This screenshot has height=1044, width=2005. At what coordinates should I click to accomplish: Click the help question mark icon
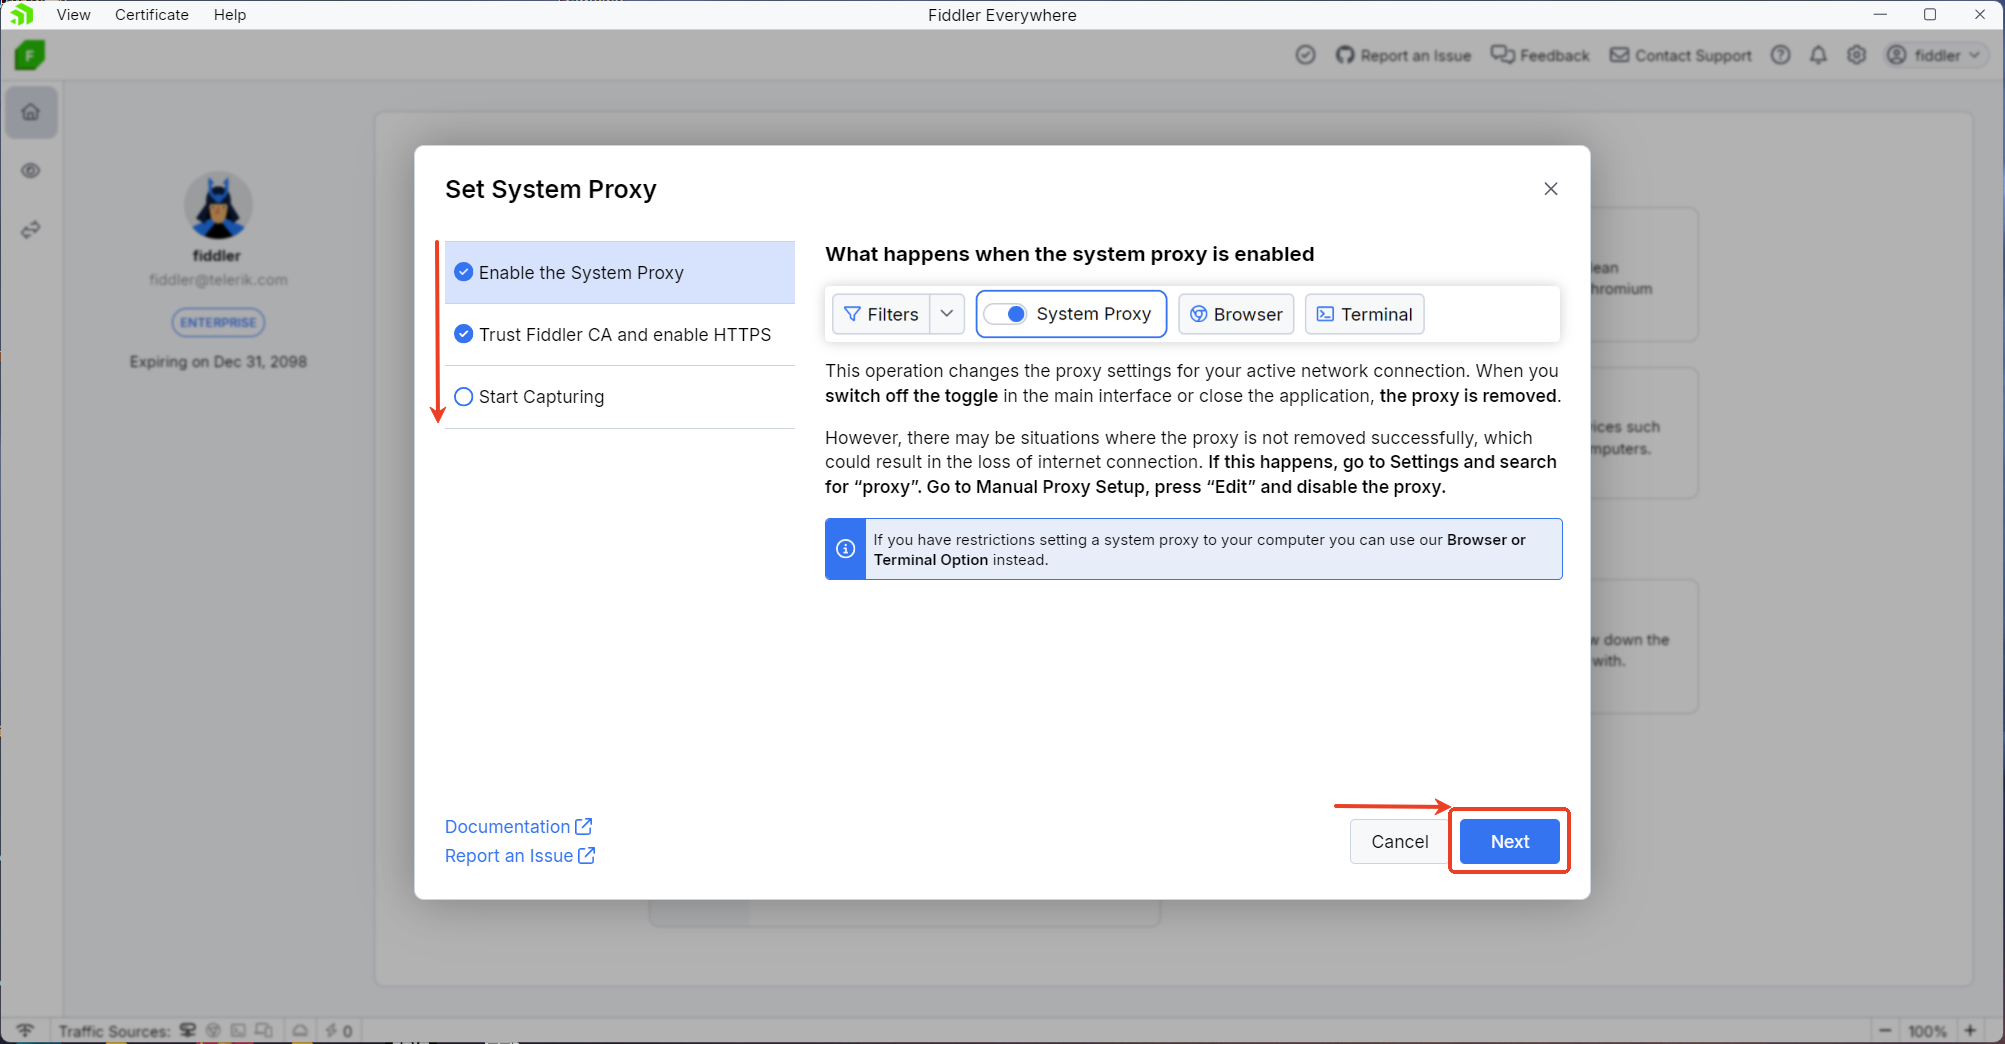click(x=1780, y=55)
